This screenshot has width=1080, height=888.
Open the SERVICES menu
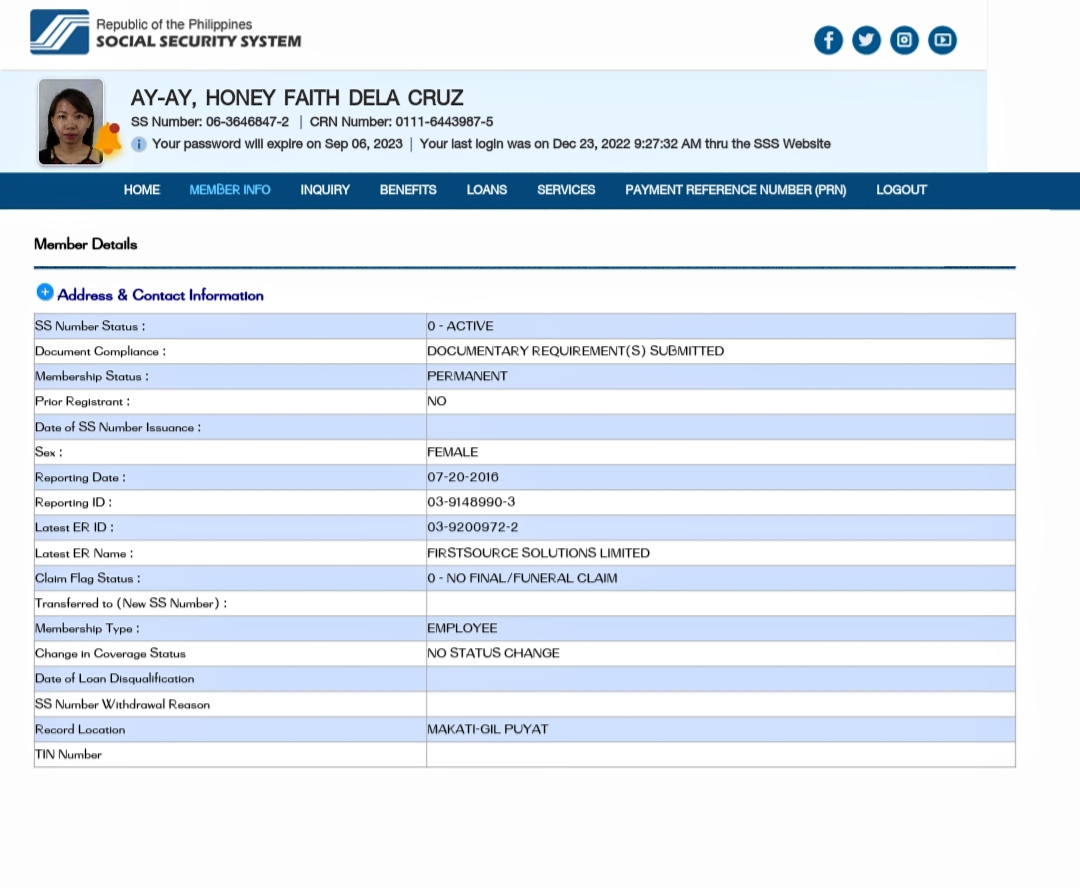[566, 190]
